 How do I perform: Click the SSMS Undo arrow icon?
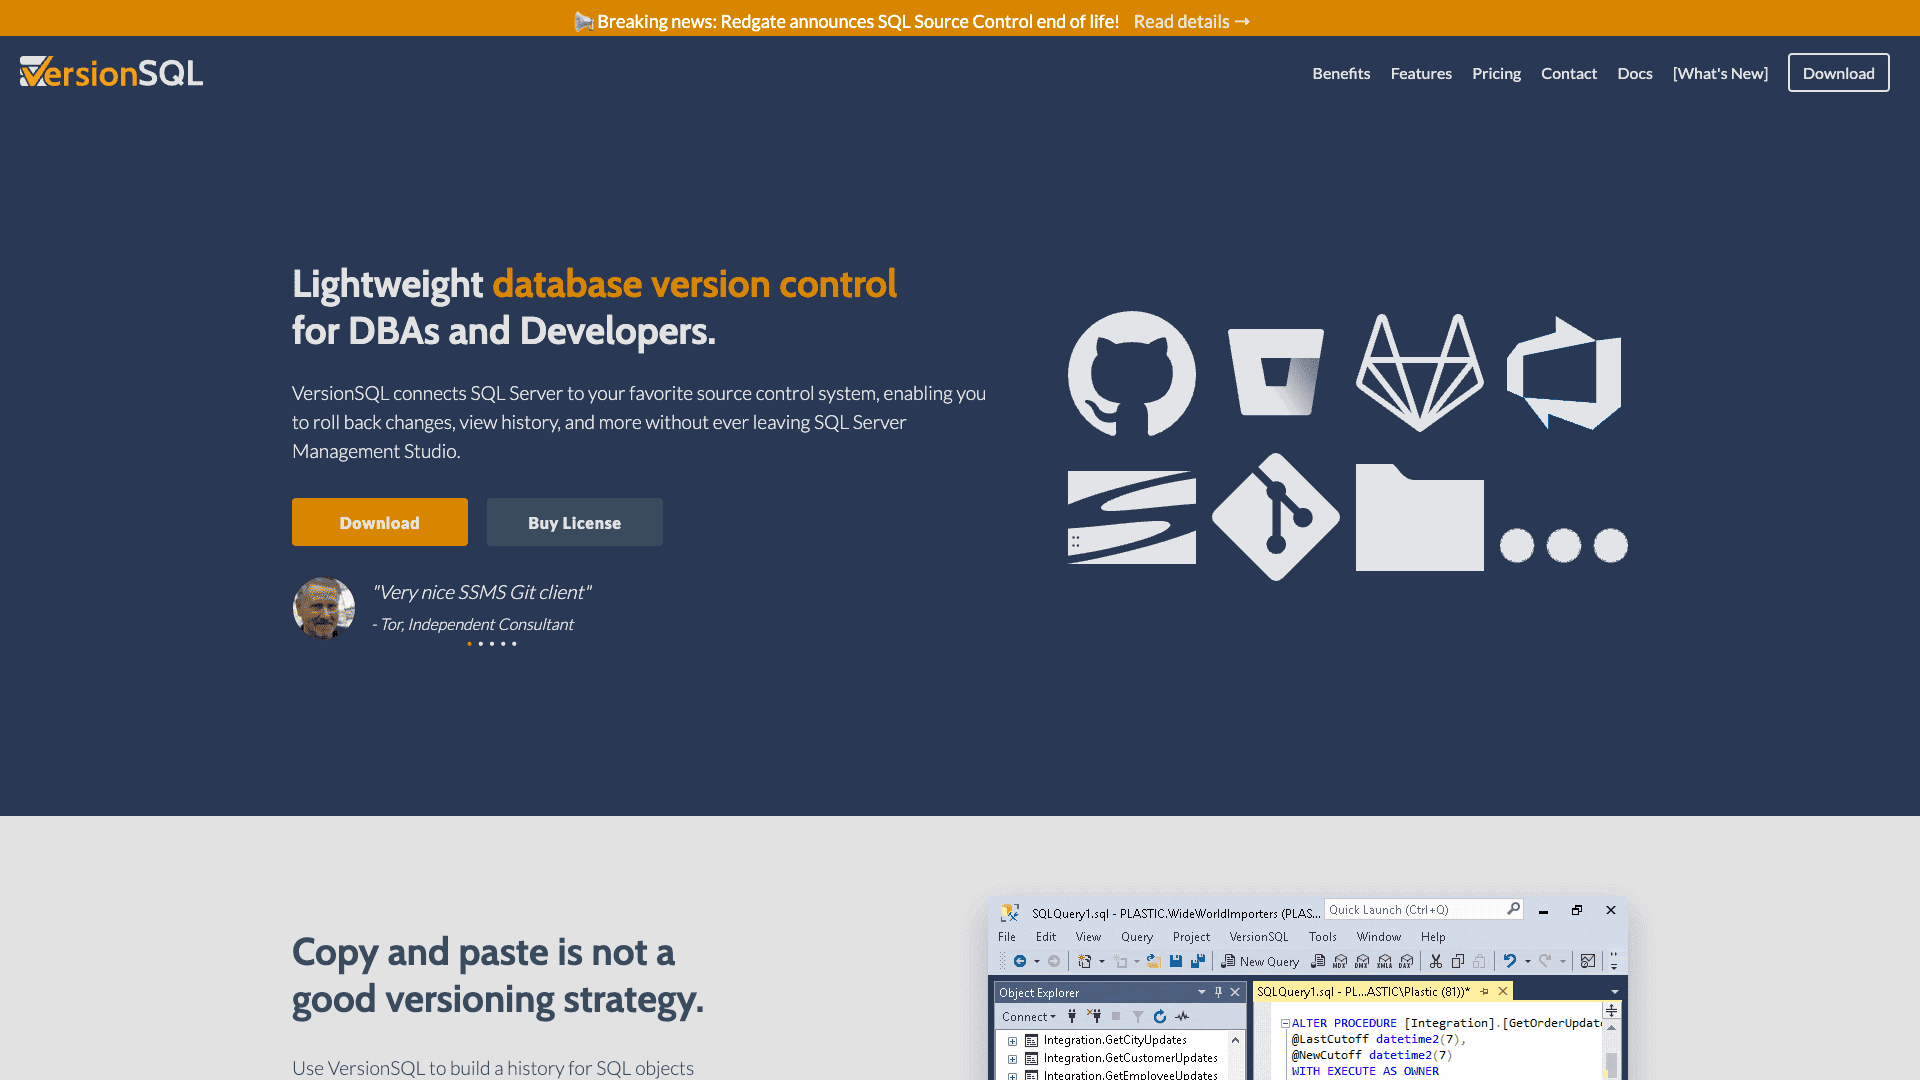click(1510, 960)
